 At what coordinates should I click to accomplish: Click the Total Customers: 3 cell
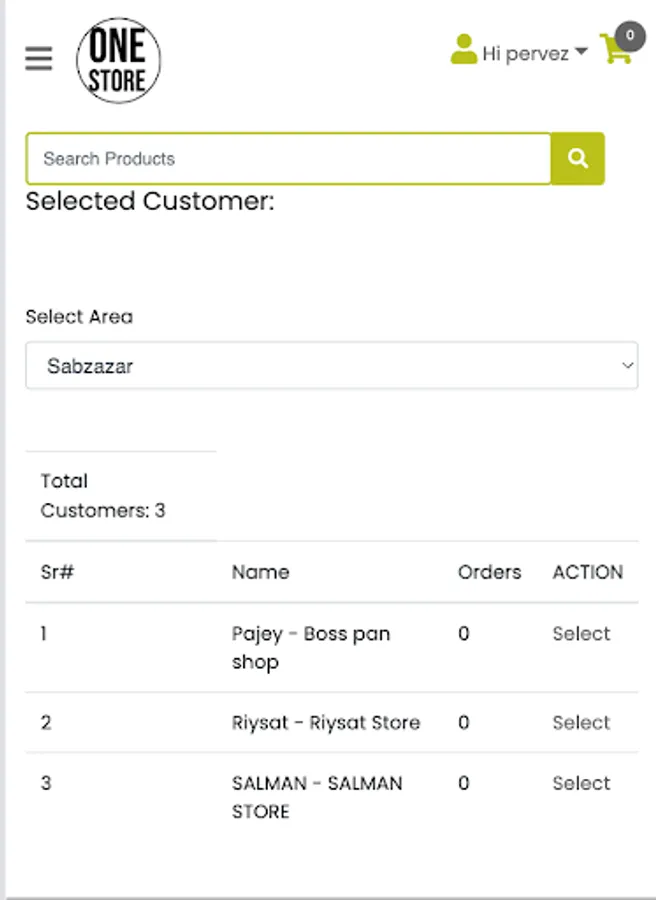103,496
